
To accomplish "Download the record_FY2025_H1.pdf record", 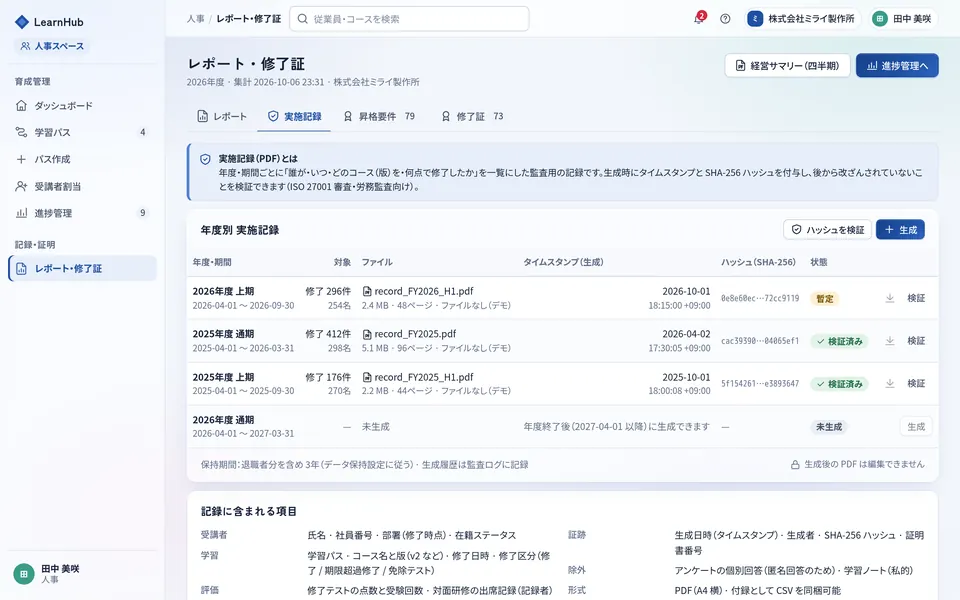I will (x=890, y=384).
